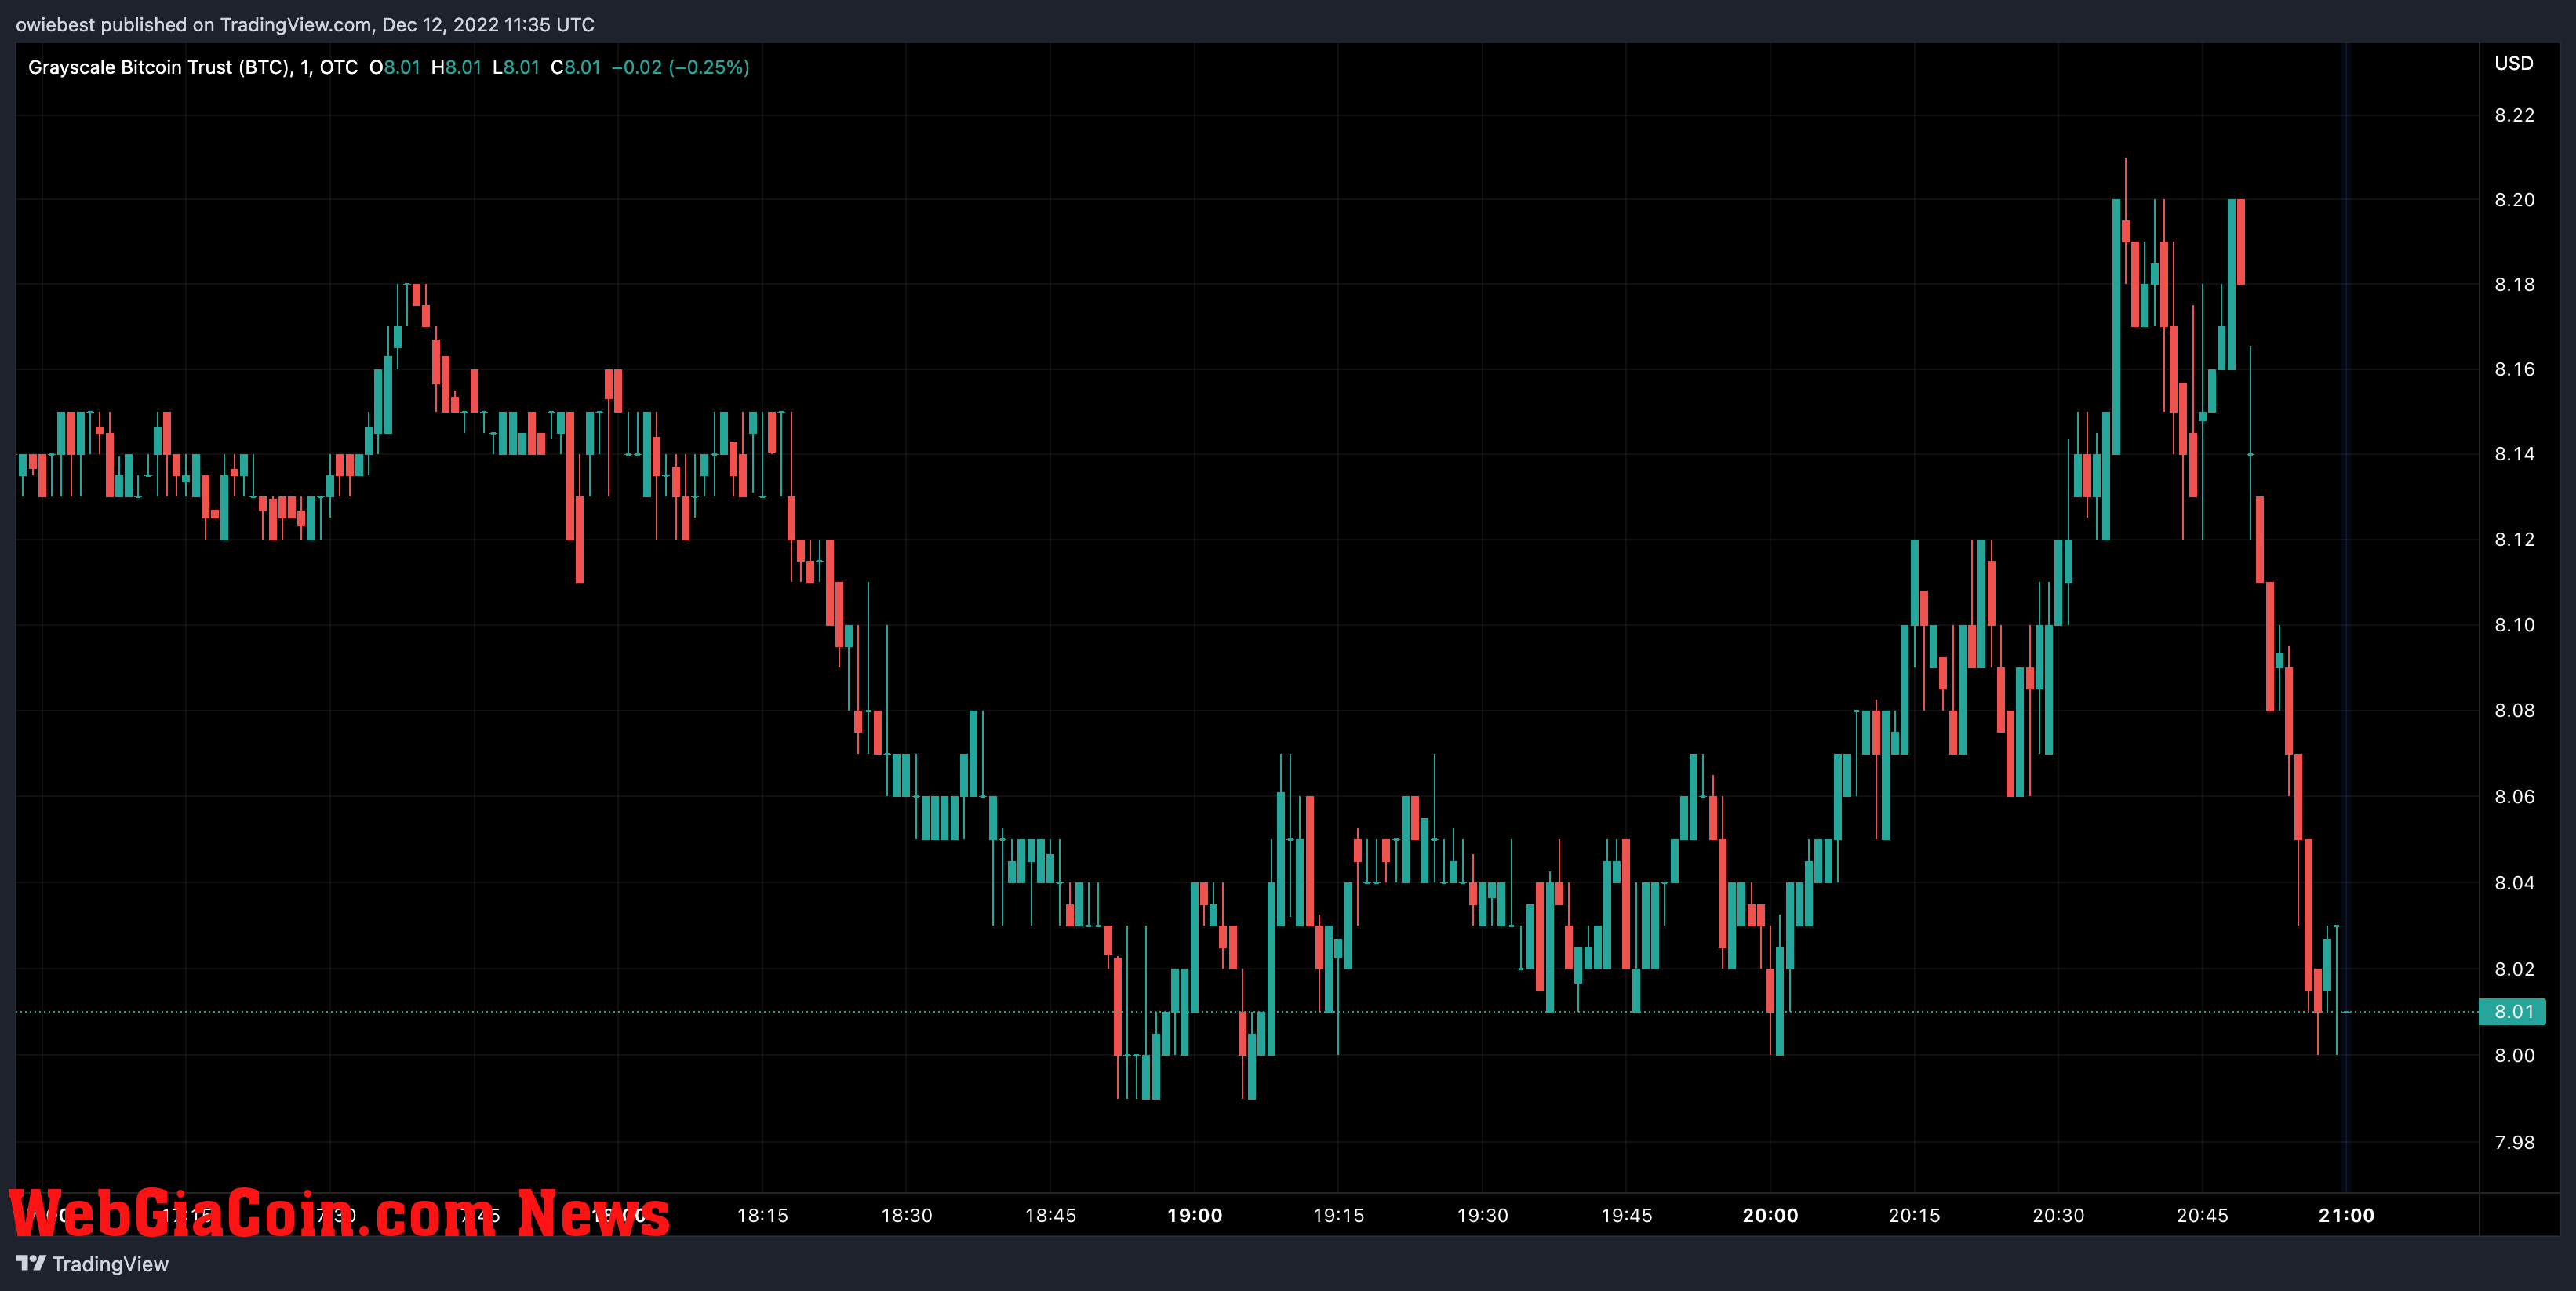Click the 8.22 price axis label
Viewport: 2576px width, 1291px height.
click(x=2514, y=115)
